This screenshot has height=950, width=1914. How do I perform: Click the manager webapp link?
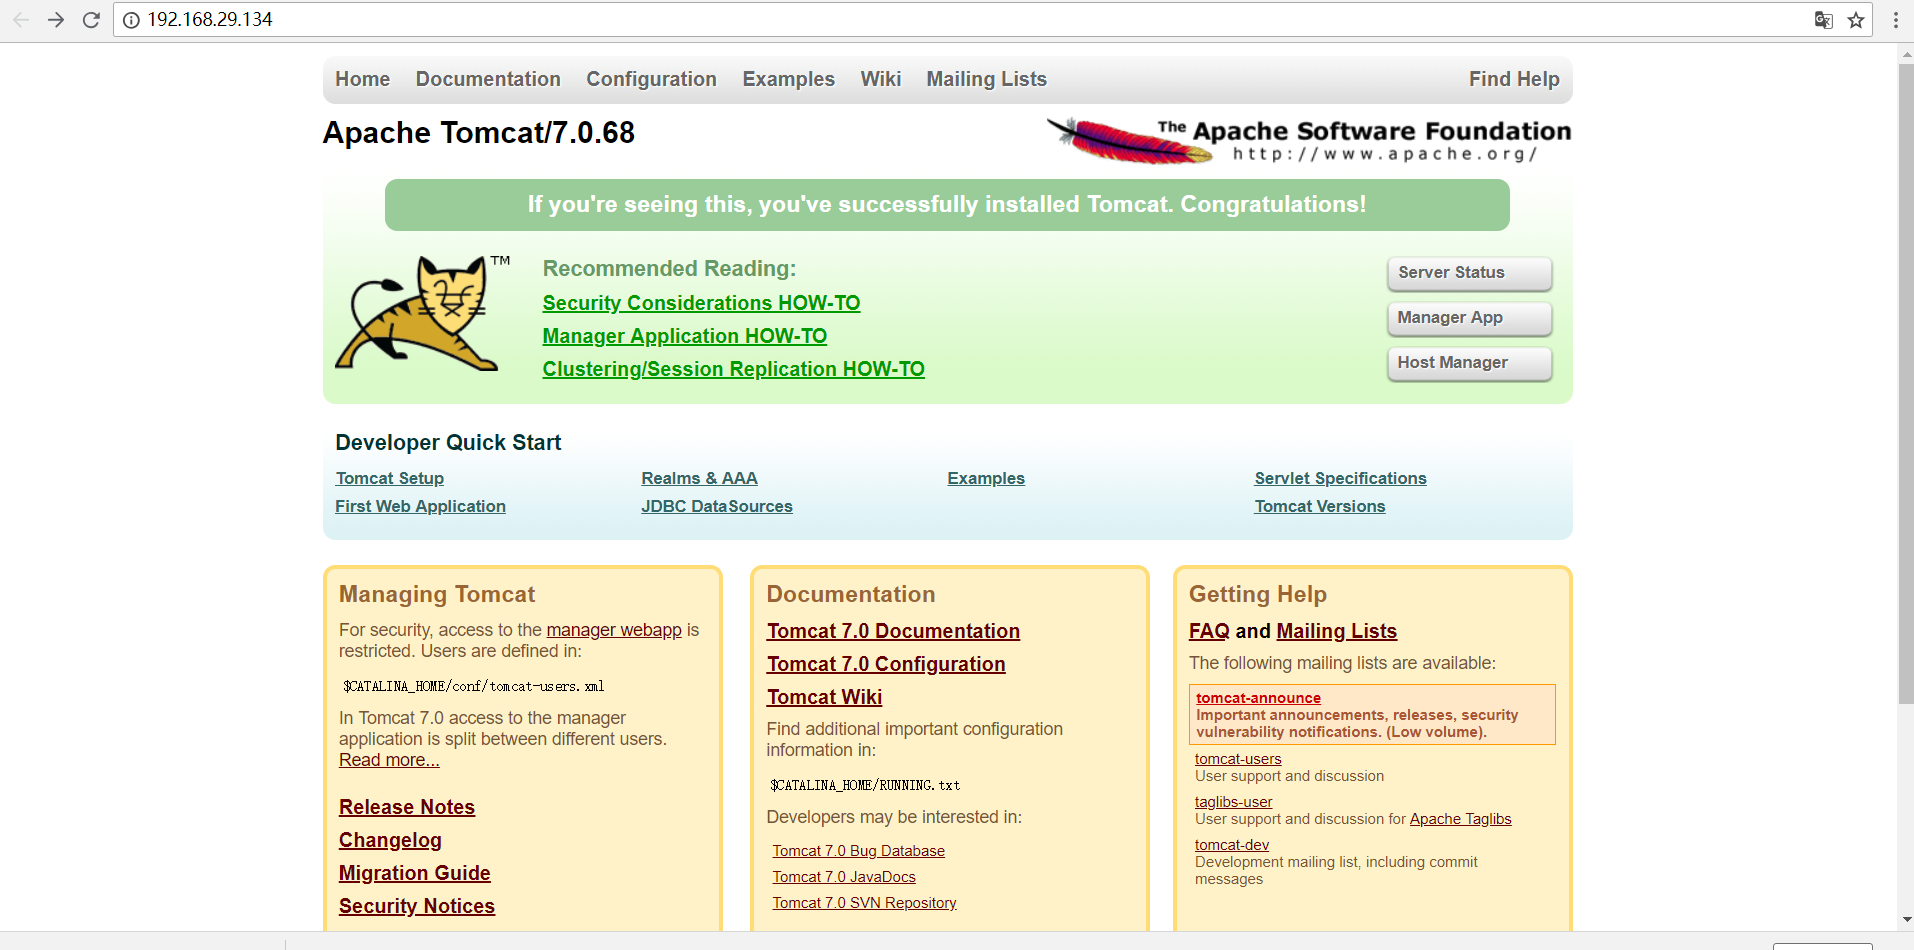(614, 630)
